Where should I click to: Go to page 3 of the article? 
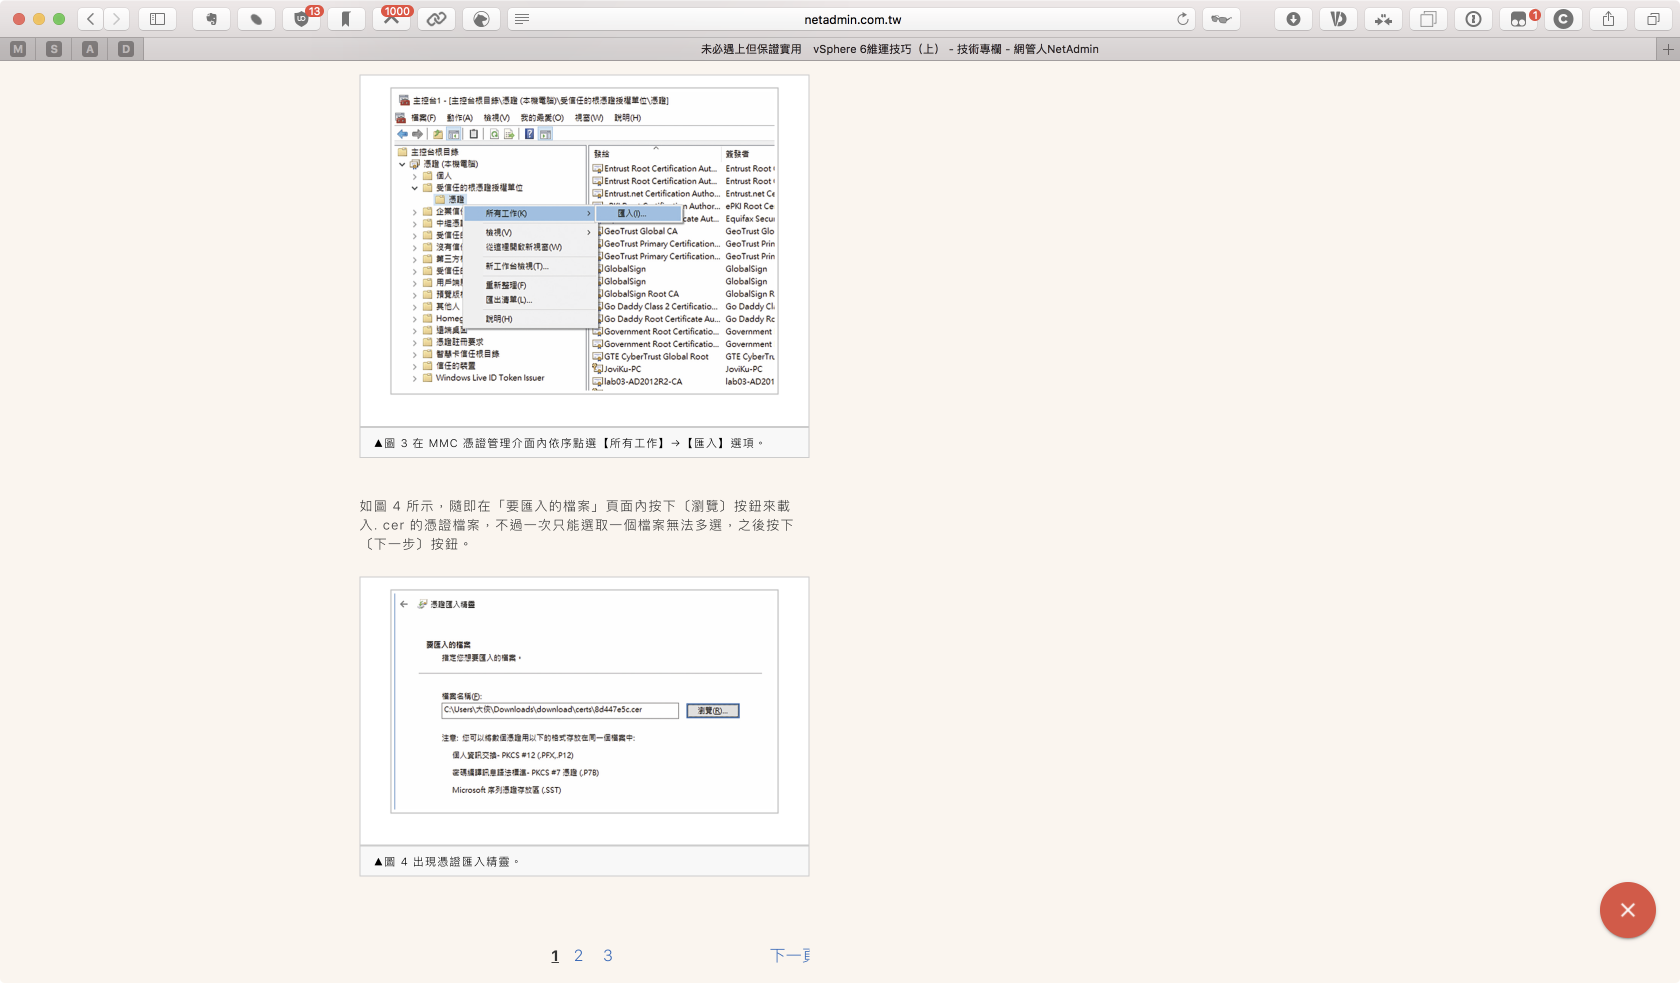click(x=607, y=956)
